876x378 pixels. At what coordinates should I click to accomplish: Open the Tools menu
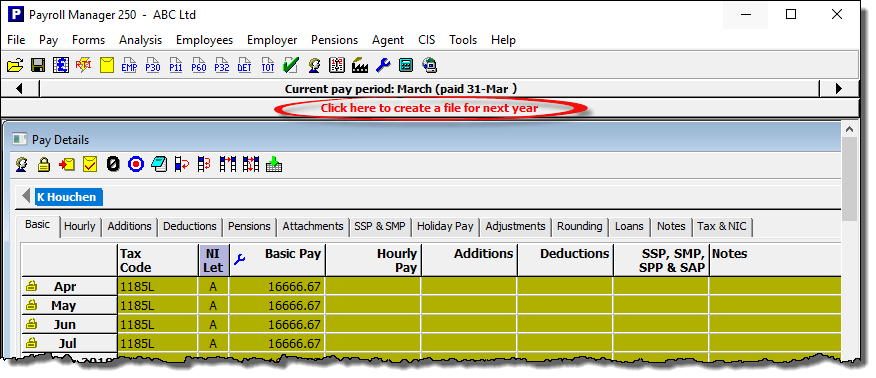463,40
